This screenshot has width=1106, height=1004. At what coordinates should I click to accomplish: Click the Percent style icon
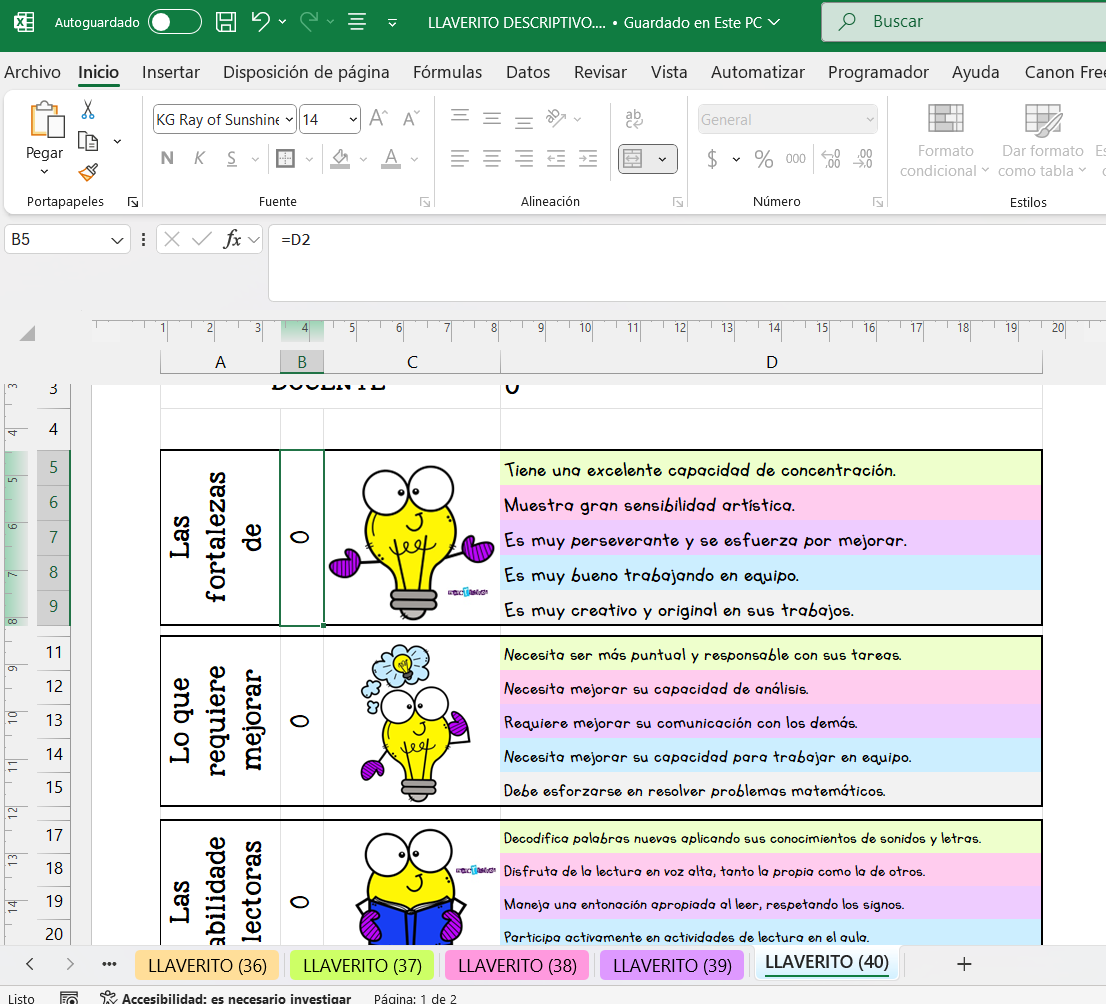(x=764, y=159)
